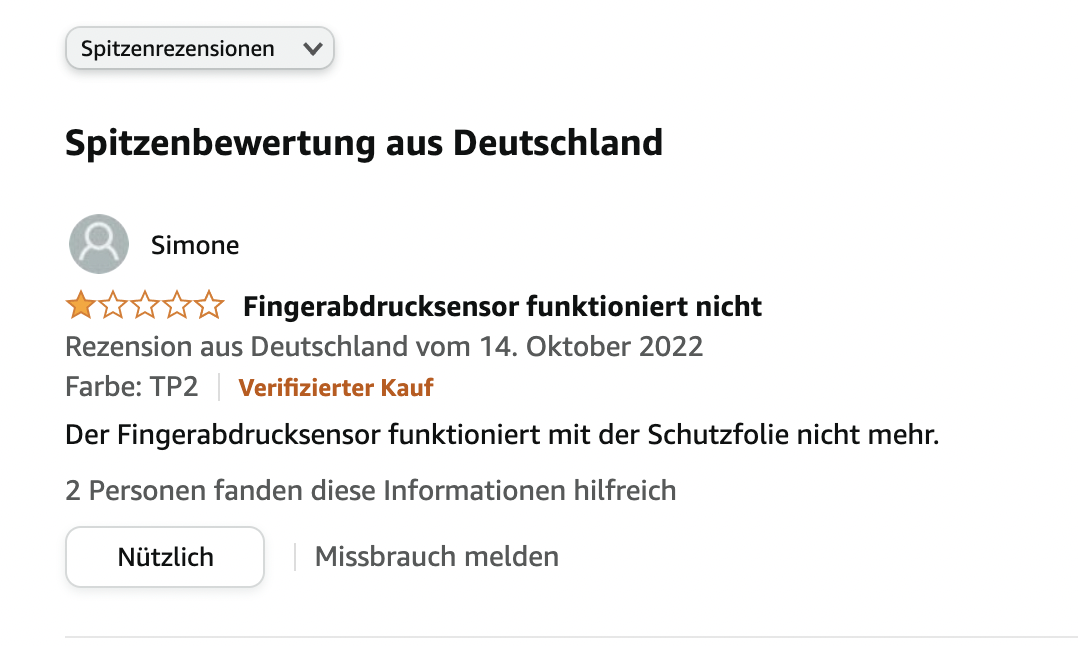This screenshot has height=646, width=1078.
Task: Click the horizontal divider below the review
Action: click(x=570, y=637)
